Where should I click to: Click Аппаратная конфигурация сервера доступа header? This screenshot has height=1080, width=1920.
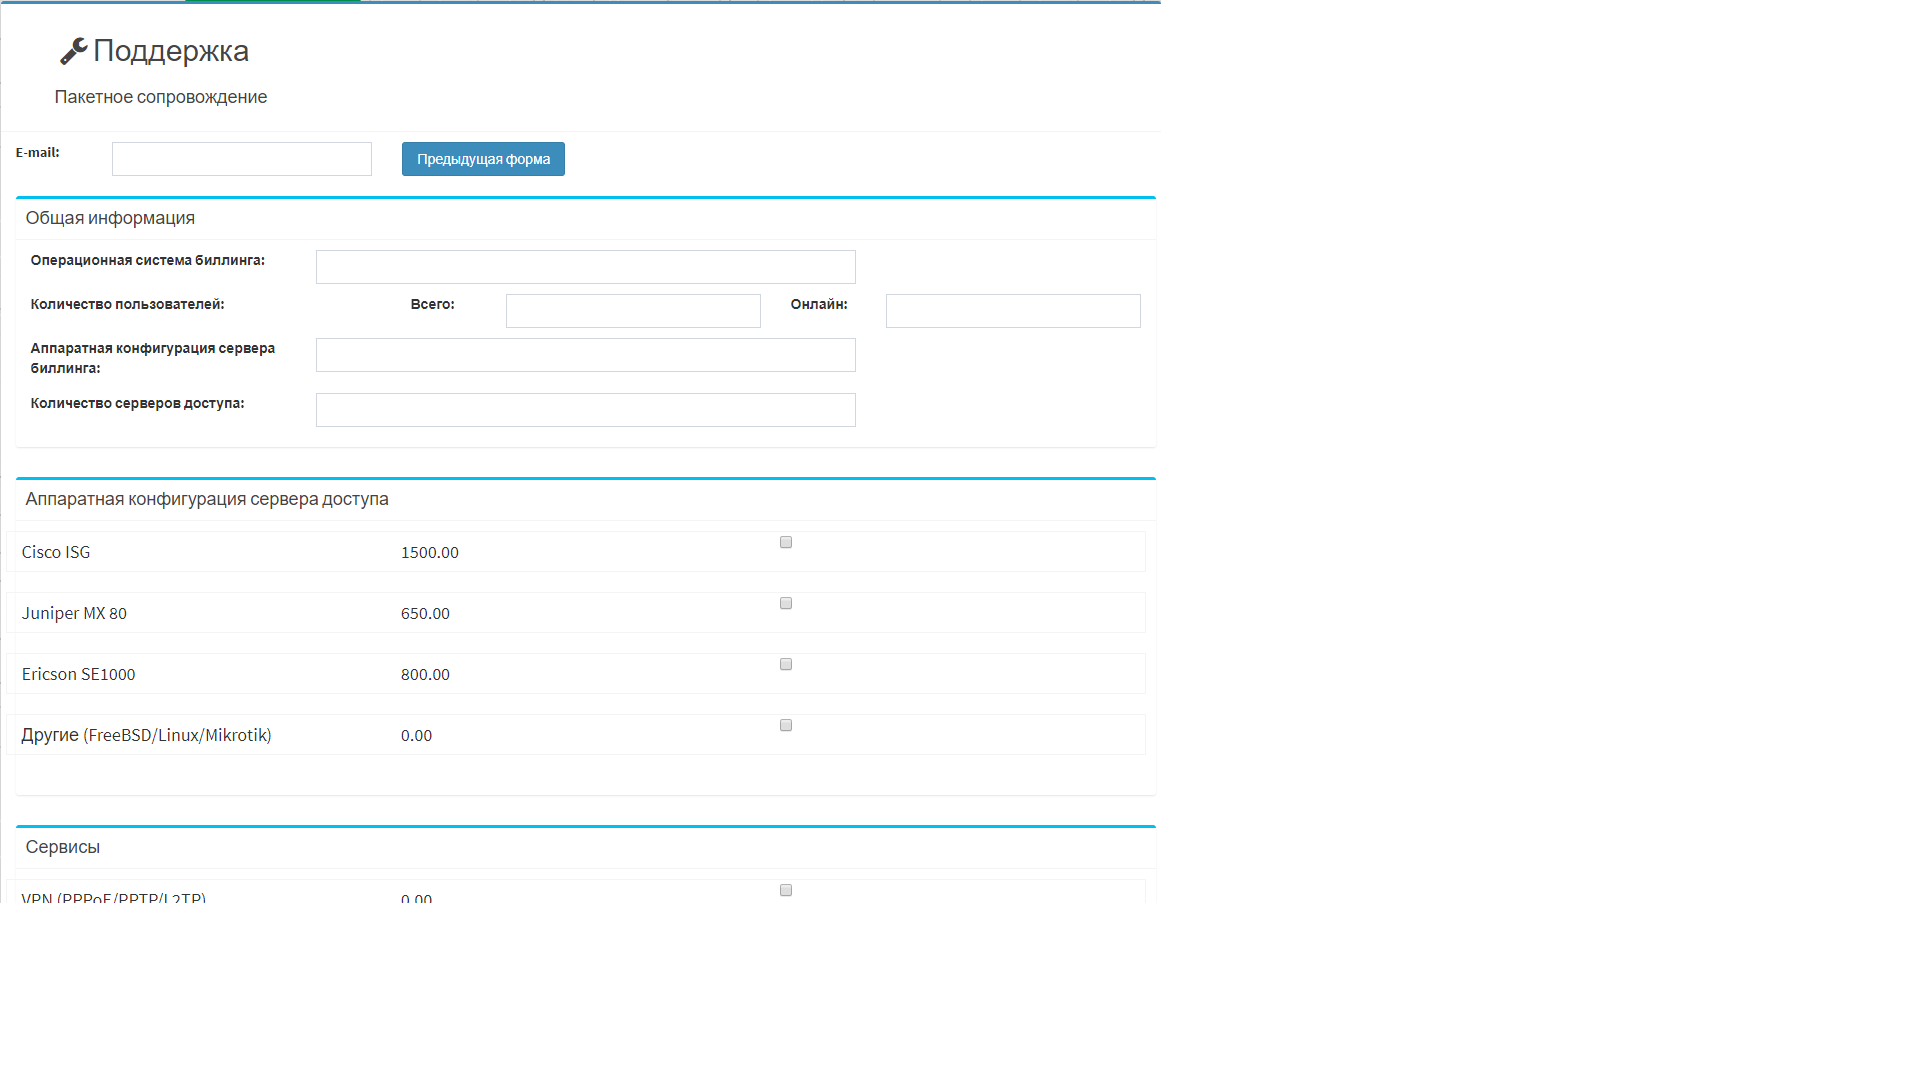coord(207,499)
